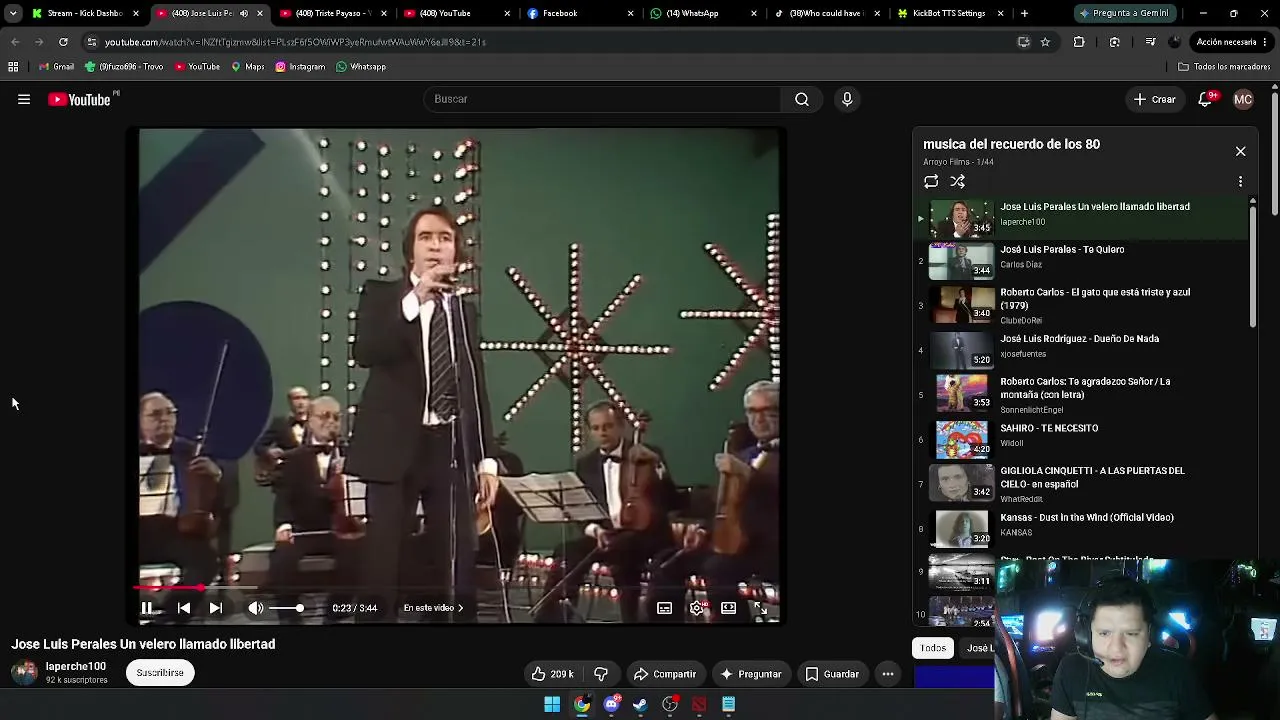1280x720 pixels.
Task: Select the 'Todos' filter chip
Action: [933, 648]
